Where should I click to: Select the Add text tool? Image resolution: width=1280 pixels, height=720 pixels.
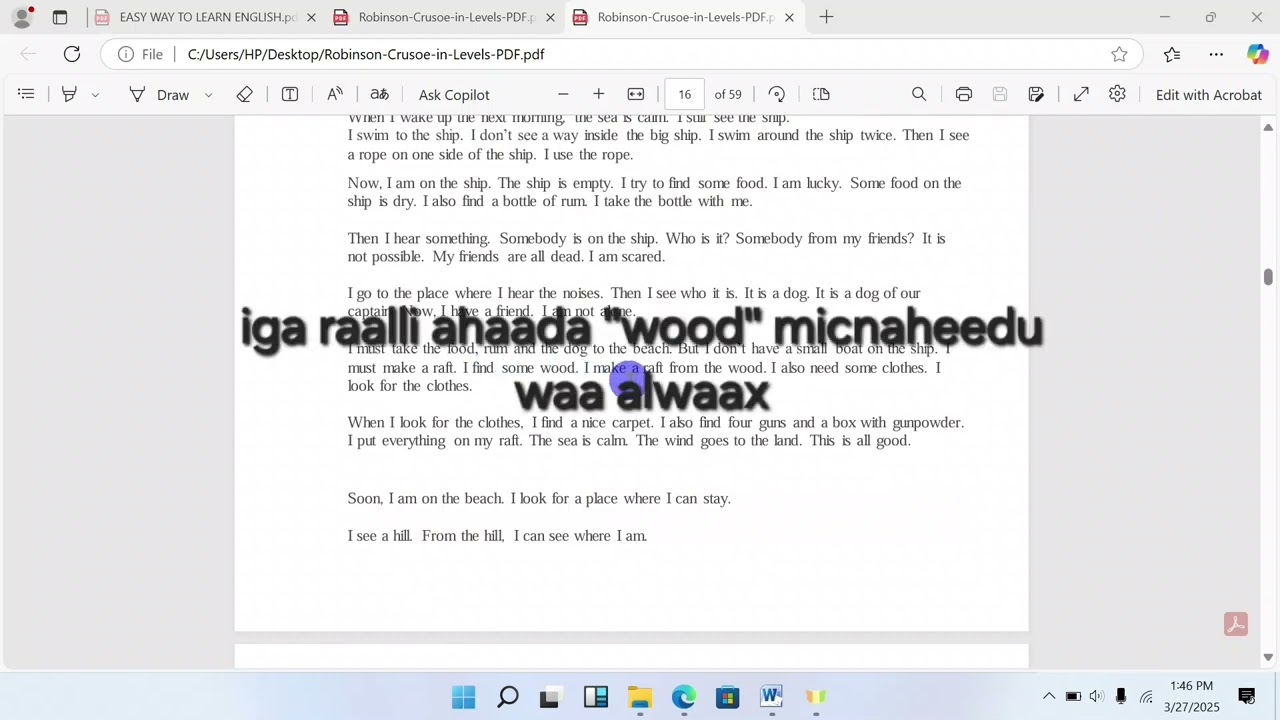(290, 94)
